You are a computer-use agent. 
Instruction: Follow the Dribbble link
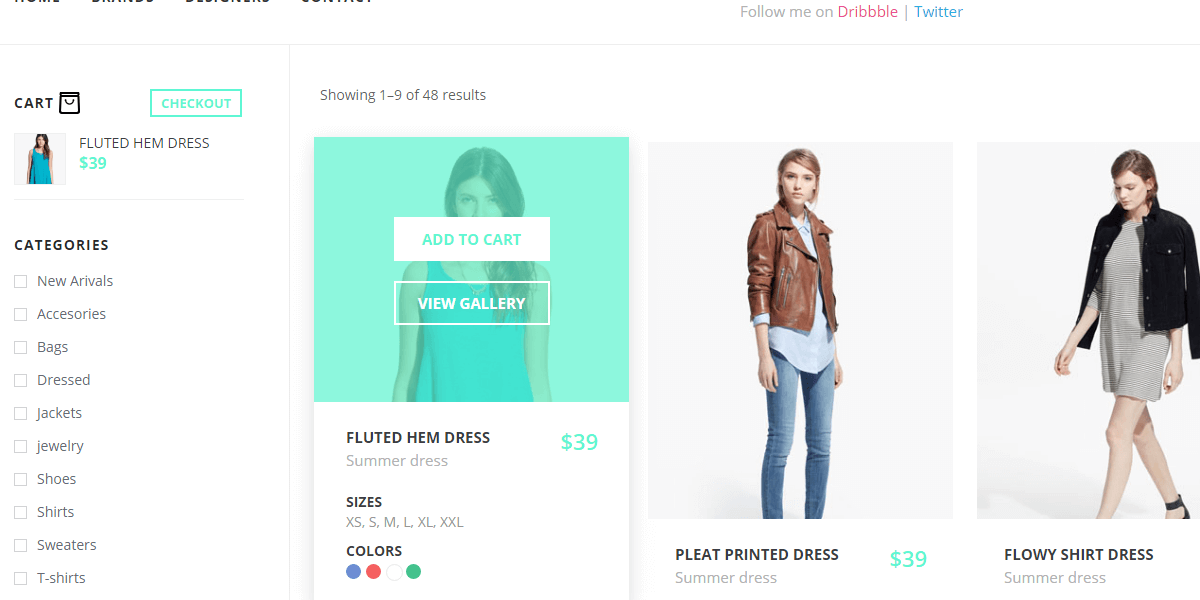coord(867,12)
